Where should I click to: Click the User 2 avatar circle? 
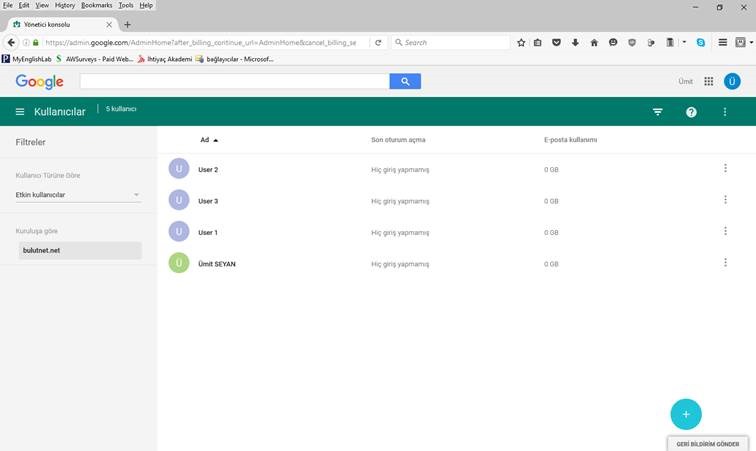[x=179, y=169]
